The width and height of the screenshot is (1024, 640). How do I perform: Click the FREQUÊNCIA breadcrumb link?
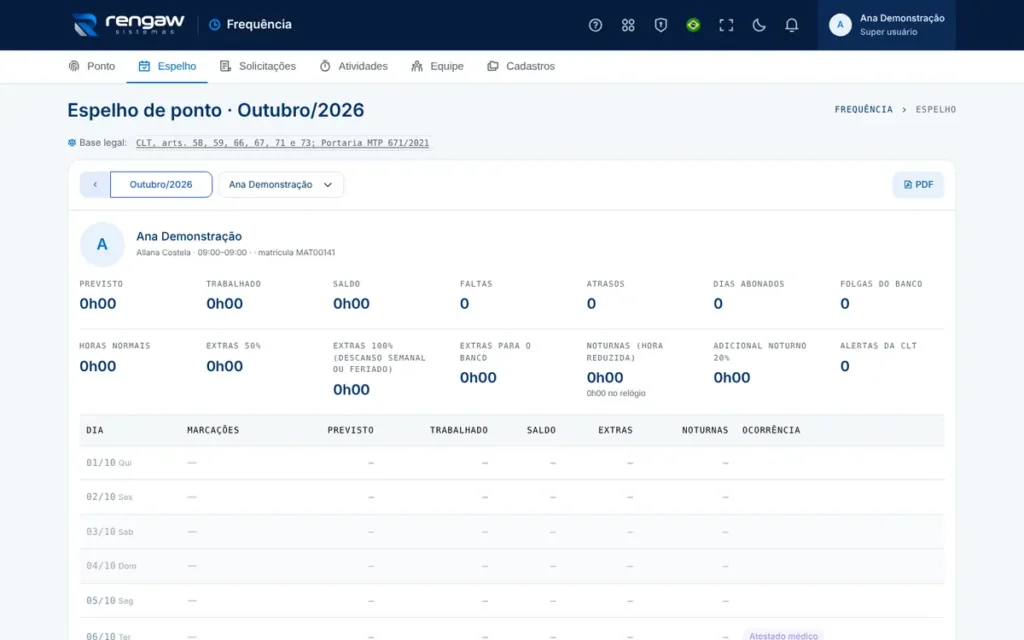click(863, 110)
